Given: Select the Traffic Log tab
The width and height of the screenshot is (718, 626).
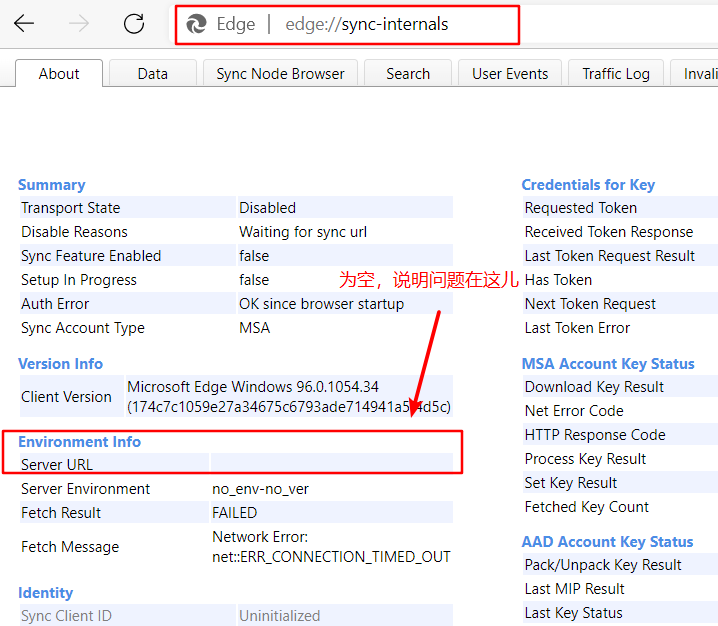Looking at the screenshot, I should pos(616,73).
